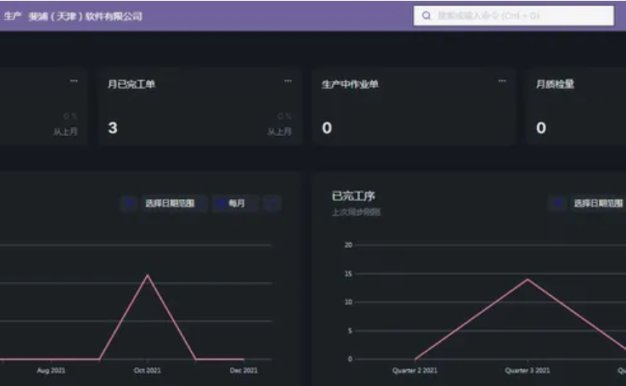The image size is (626, 386).
Task: Click filter icon button on left chart
Action: point(129,204)
